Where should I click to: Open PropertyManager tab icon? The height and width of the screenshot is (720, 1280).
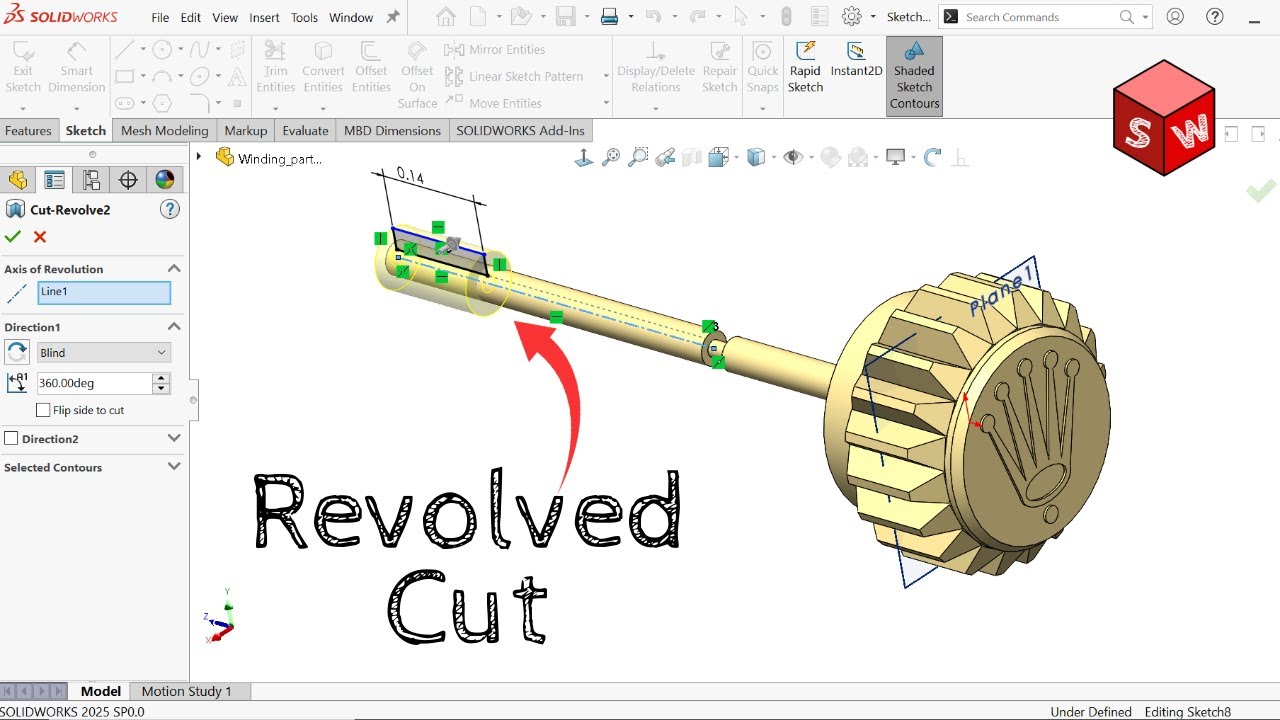point(54,180)
